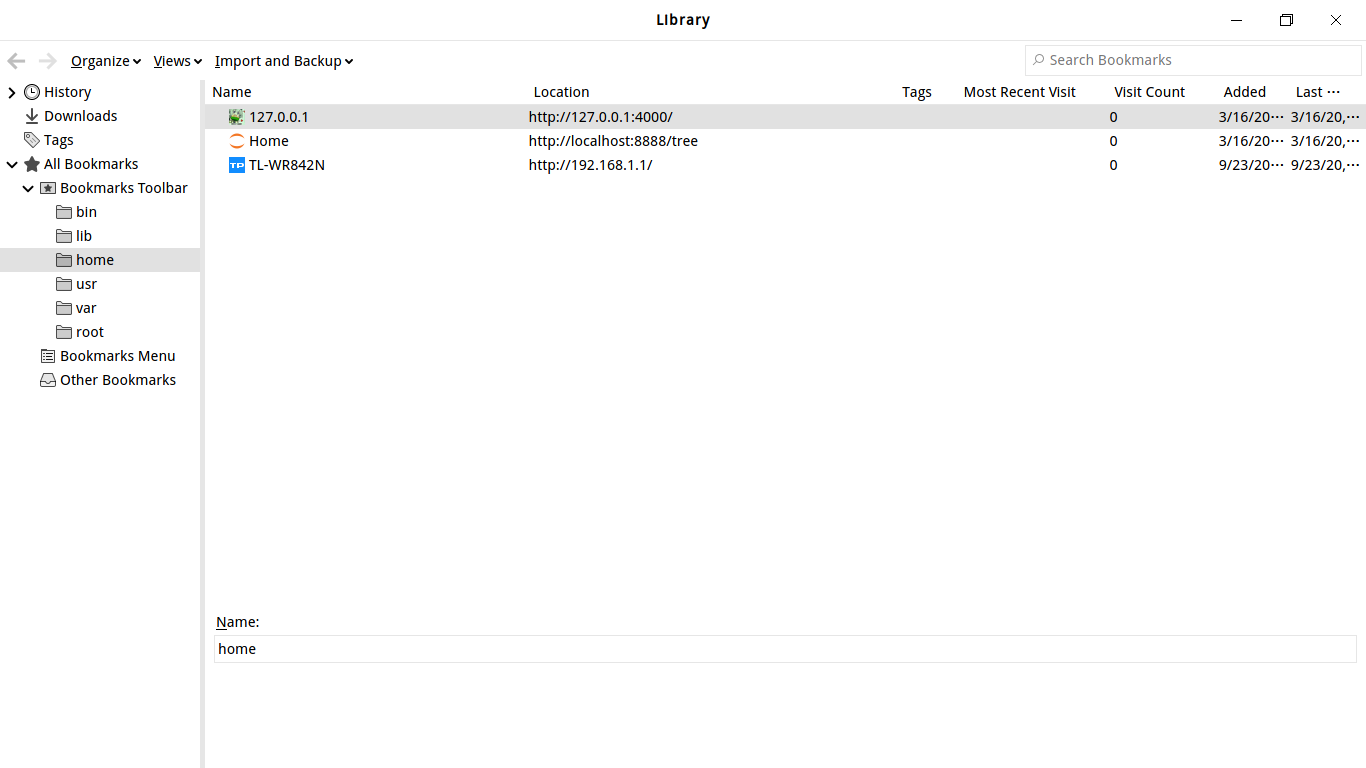Sort bookmarks by Visit Count column
Viewport: 1366px width, 768px height.
tap(1149, 91)
